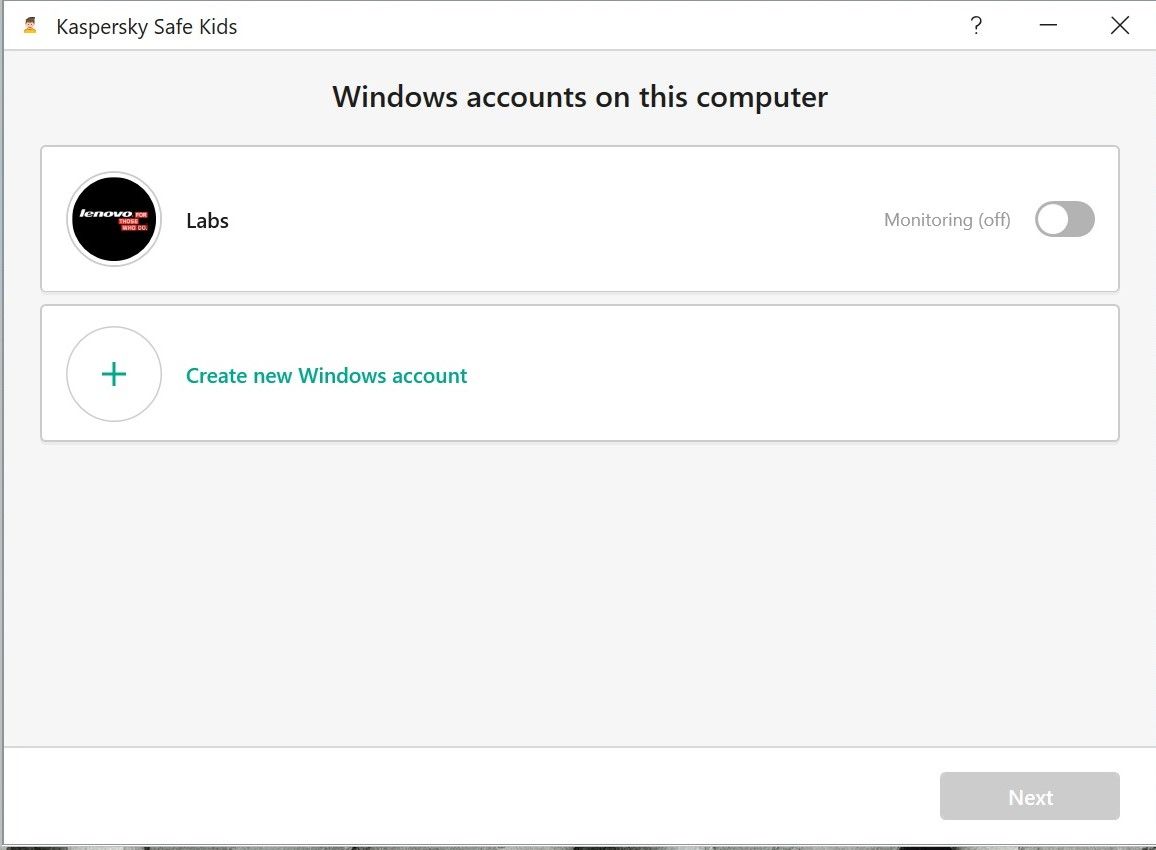Image resolution: width=1156 pixels, height=850 pixels.
Task: Click the taskbar strip at the screen bottom
Action: [578, 845]
